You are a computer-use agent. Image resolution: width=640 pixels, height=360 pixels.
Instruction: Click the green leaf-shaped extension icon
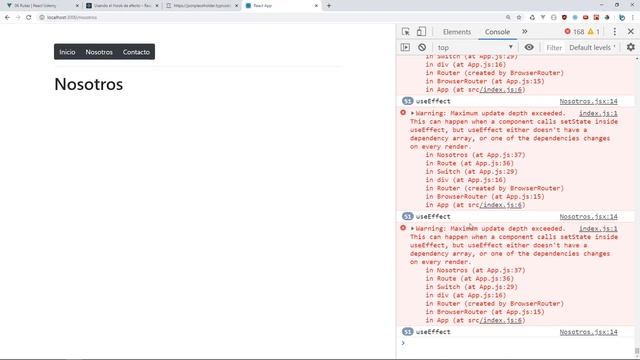click(x=607, y=18)
